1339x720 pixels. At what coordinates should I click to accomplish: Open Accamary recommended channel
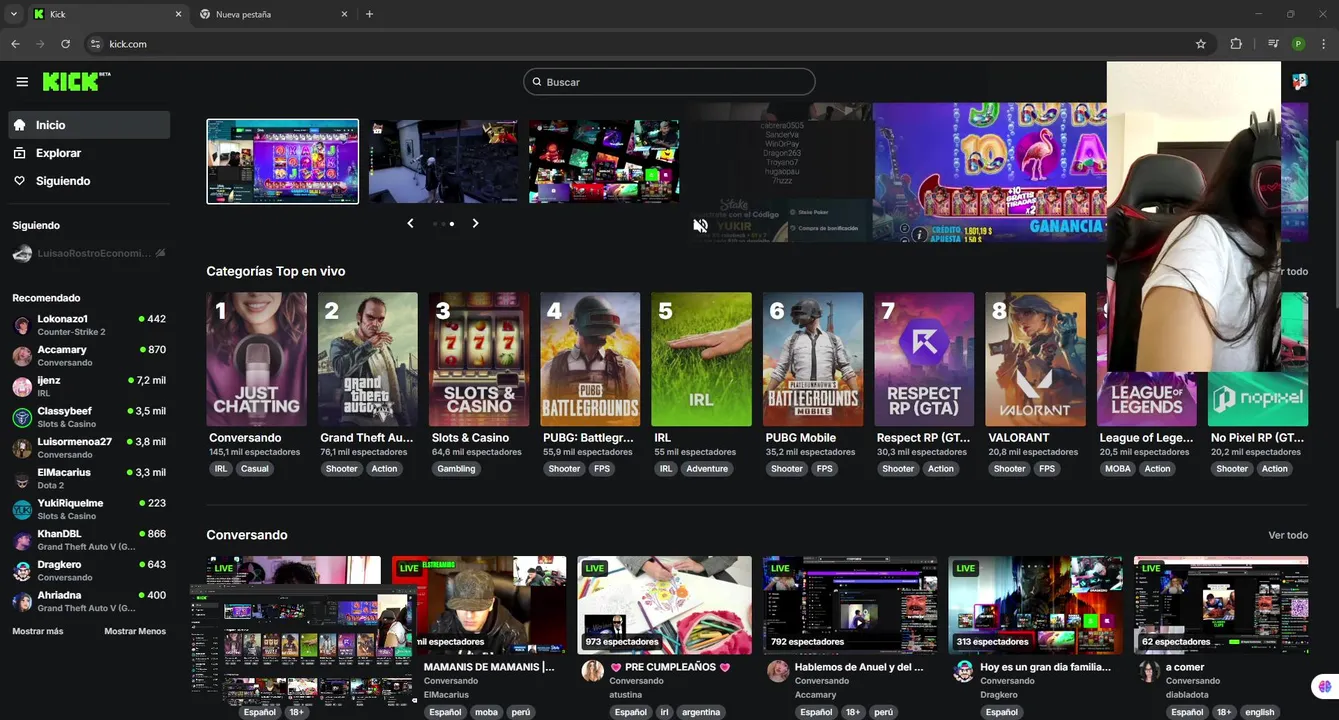(x=89, y=356)
